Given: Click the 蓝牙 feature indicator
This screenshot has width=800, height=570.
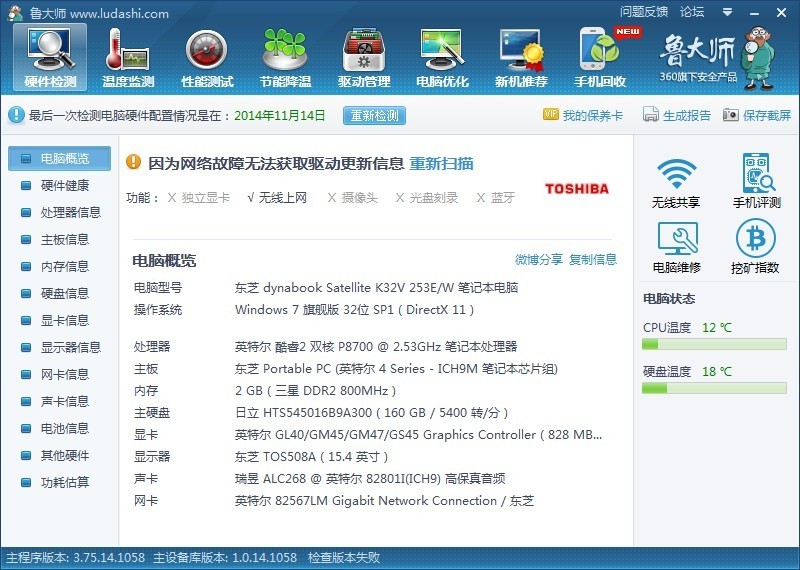Looking at the screenshot, I should (495, 197).
